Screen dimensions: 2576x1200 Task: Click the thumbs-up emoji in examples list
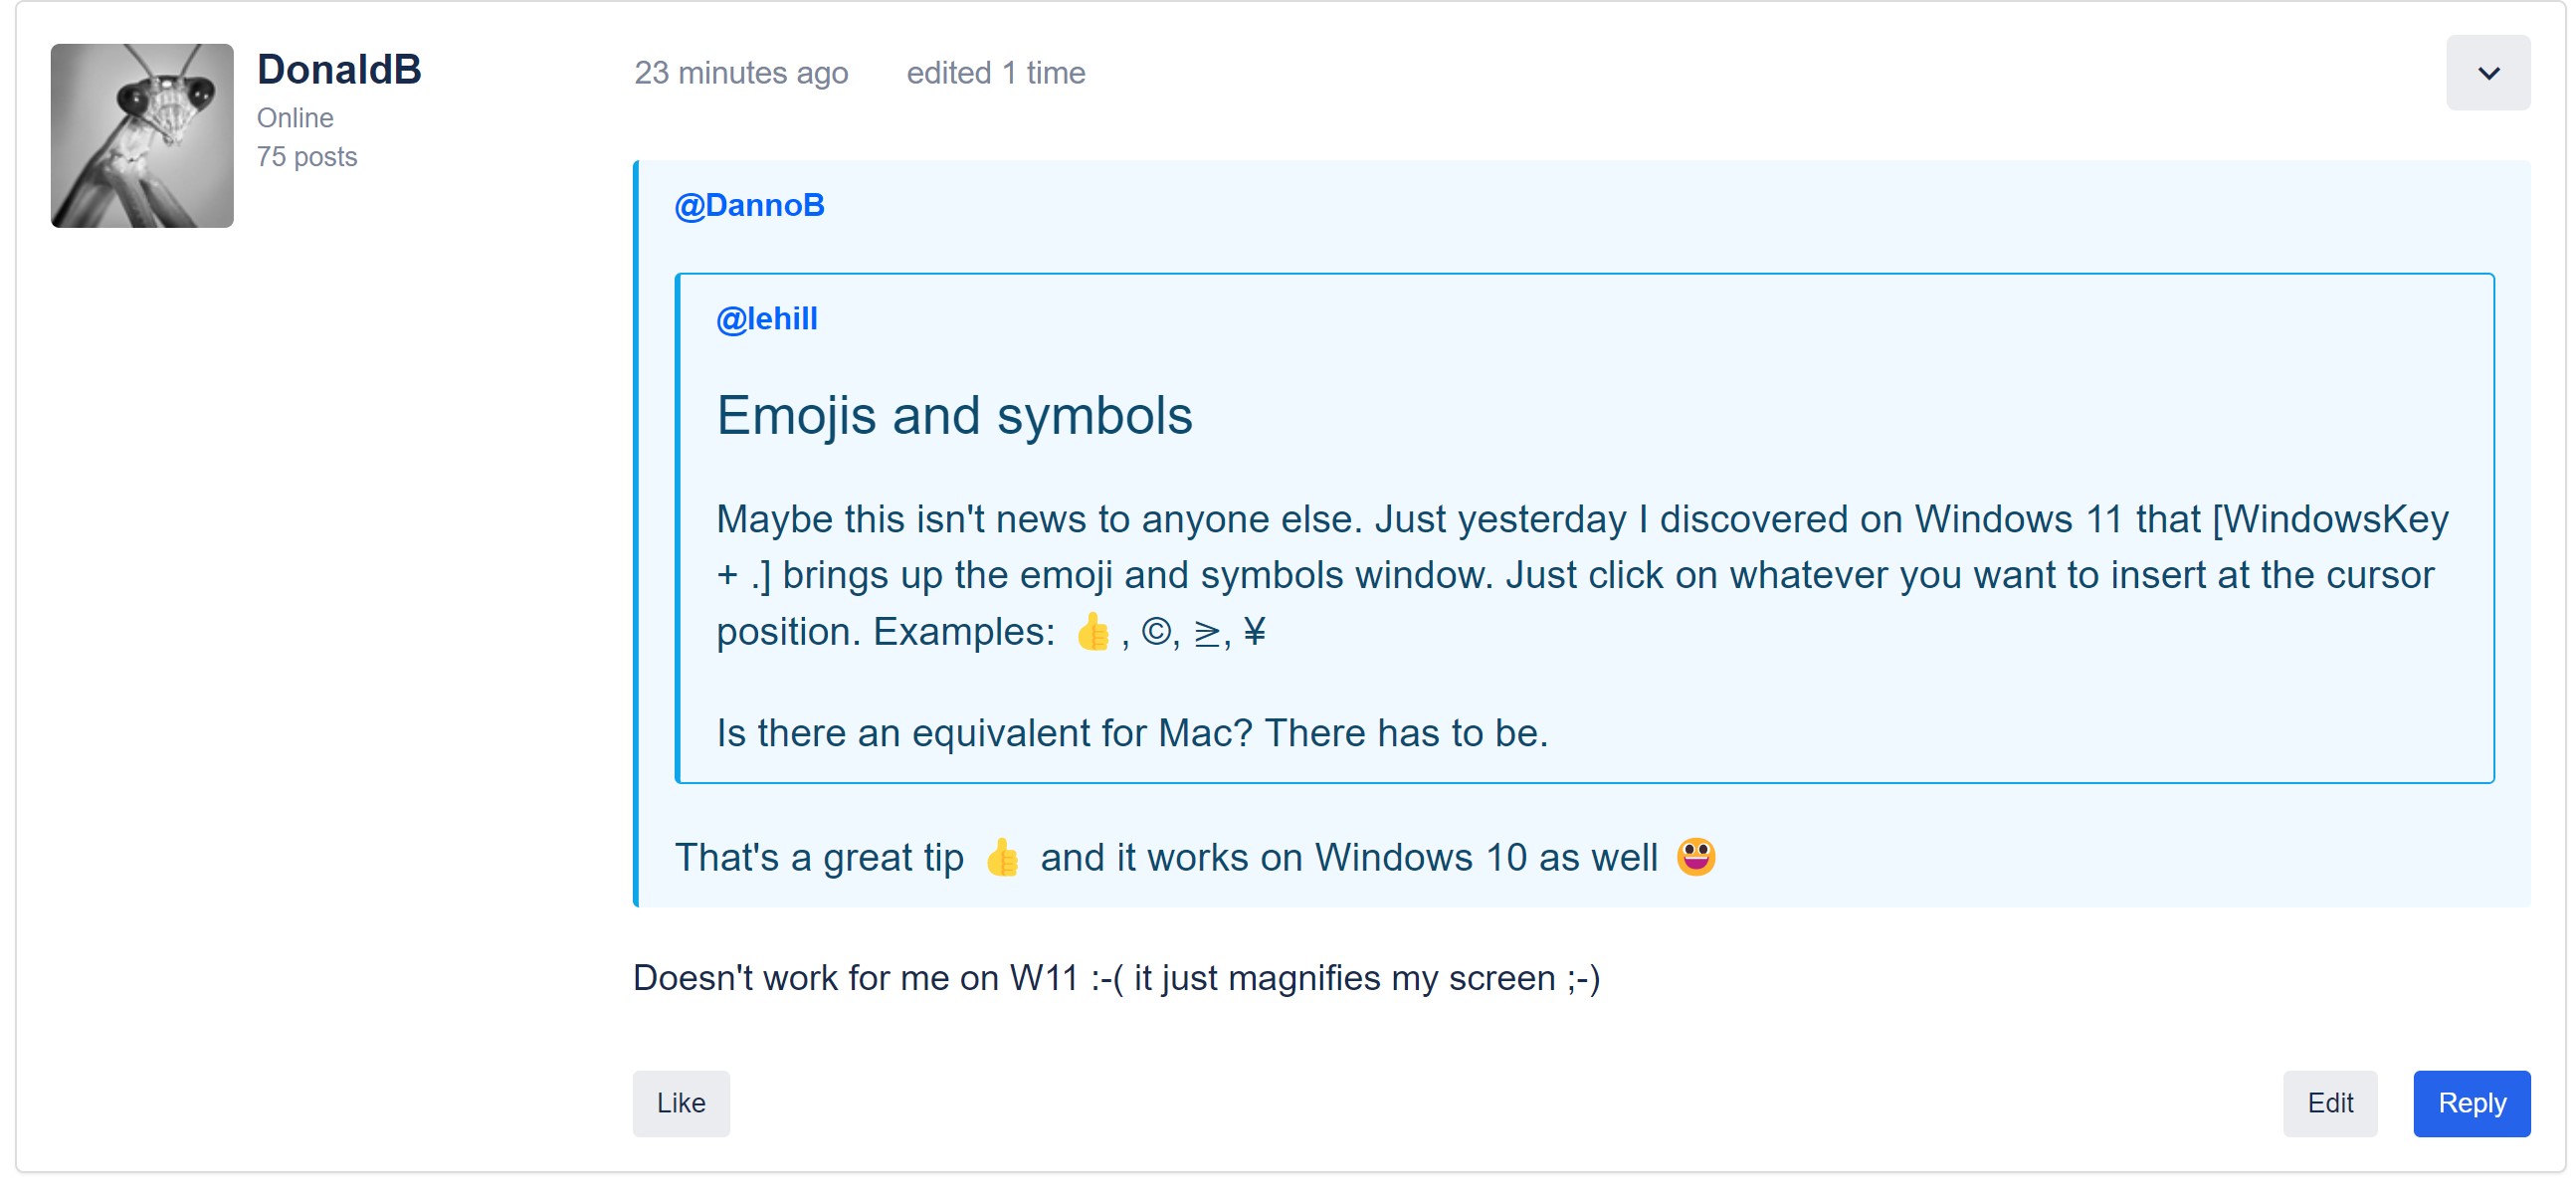coord(1092,631)
